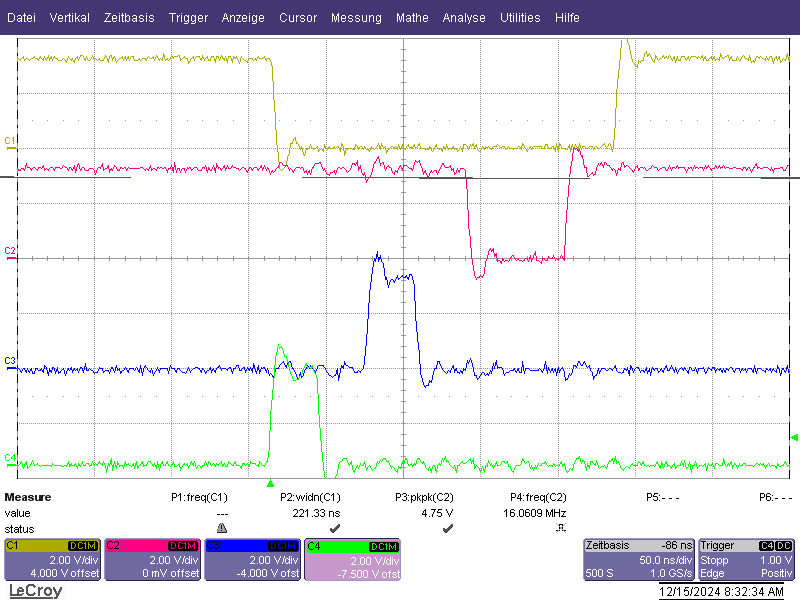Screen dimensions: 800x600
Task: Click the C3 channel ground marker
Action: tap(10, 363)
